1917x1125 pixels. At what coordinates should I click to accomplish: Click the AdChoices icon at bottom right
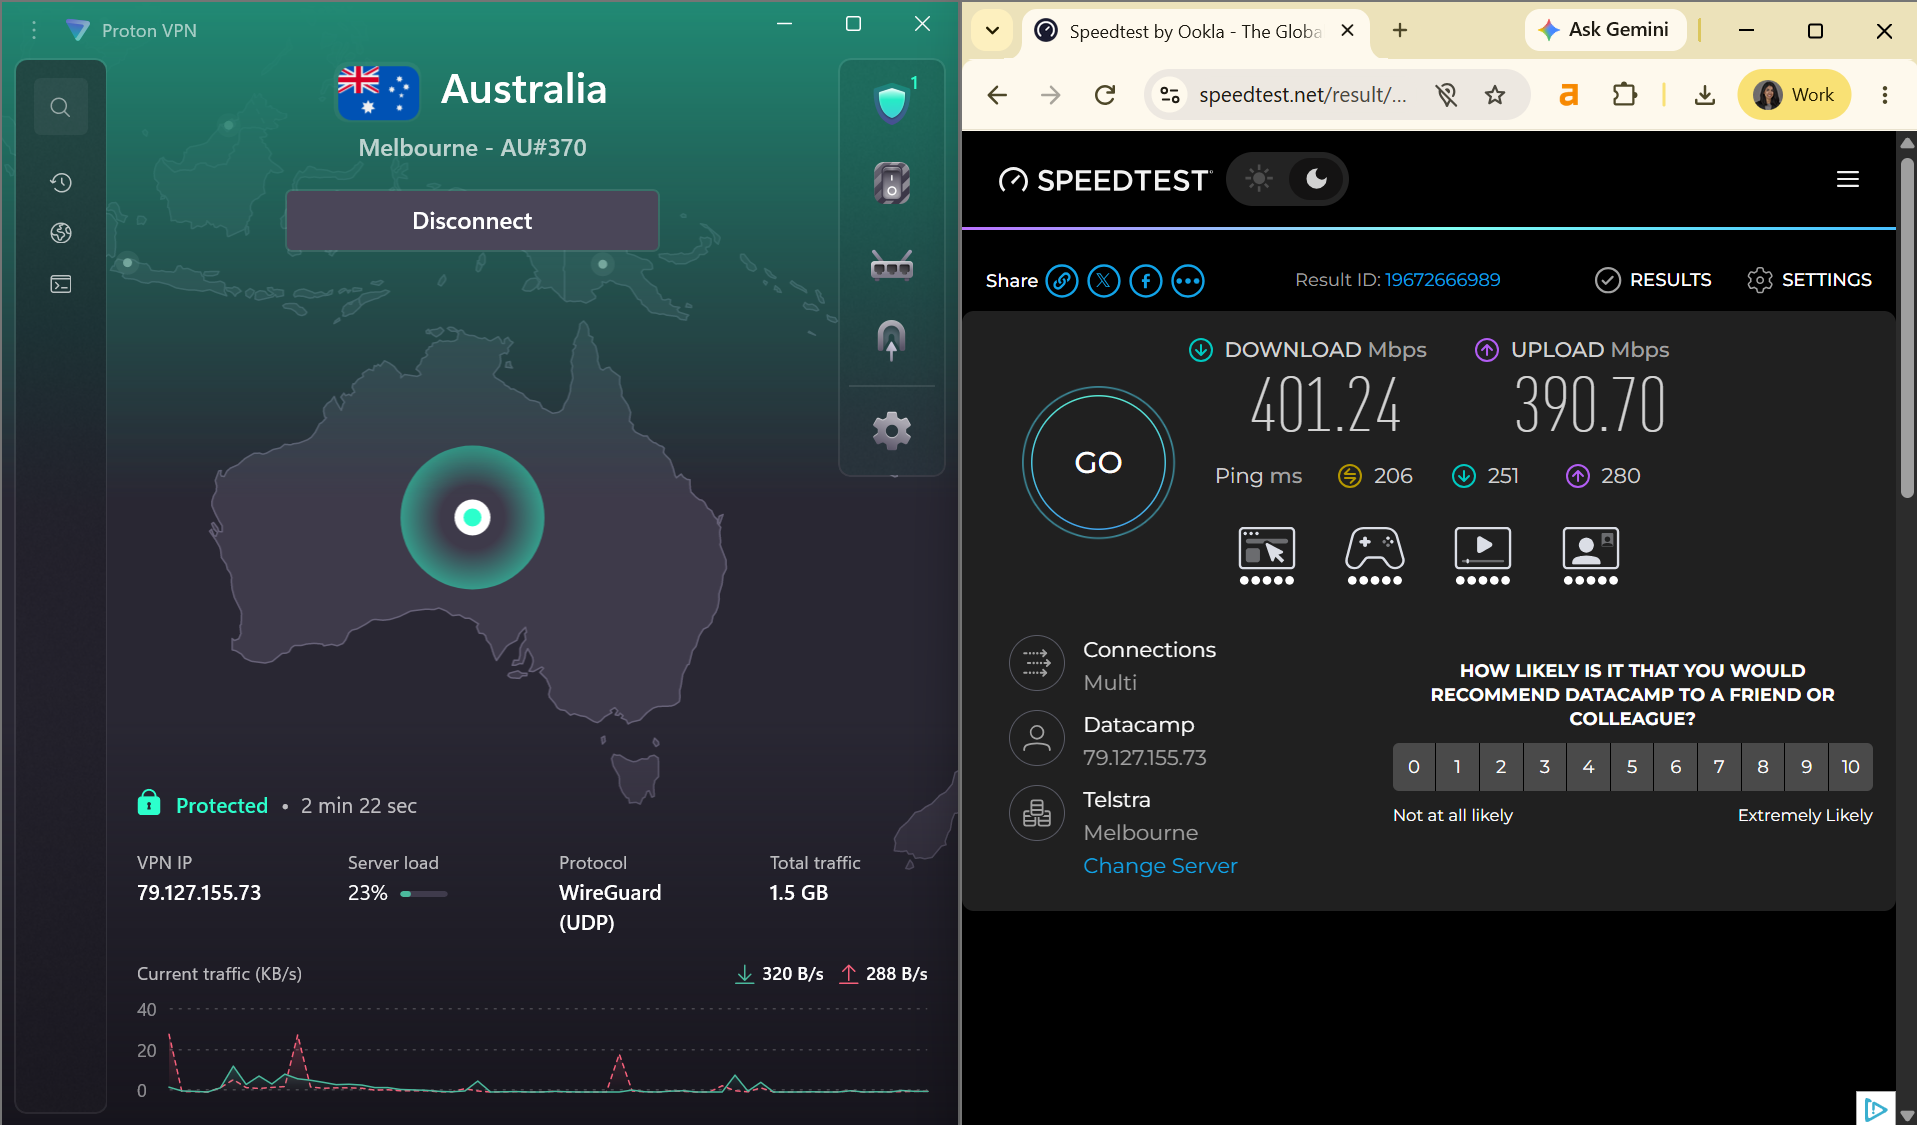tap(1876, 1108)
